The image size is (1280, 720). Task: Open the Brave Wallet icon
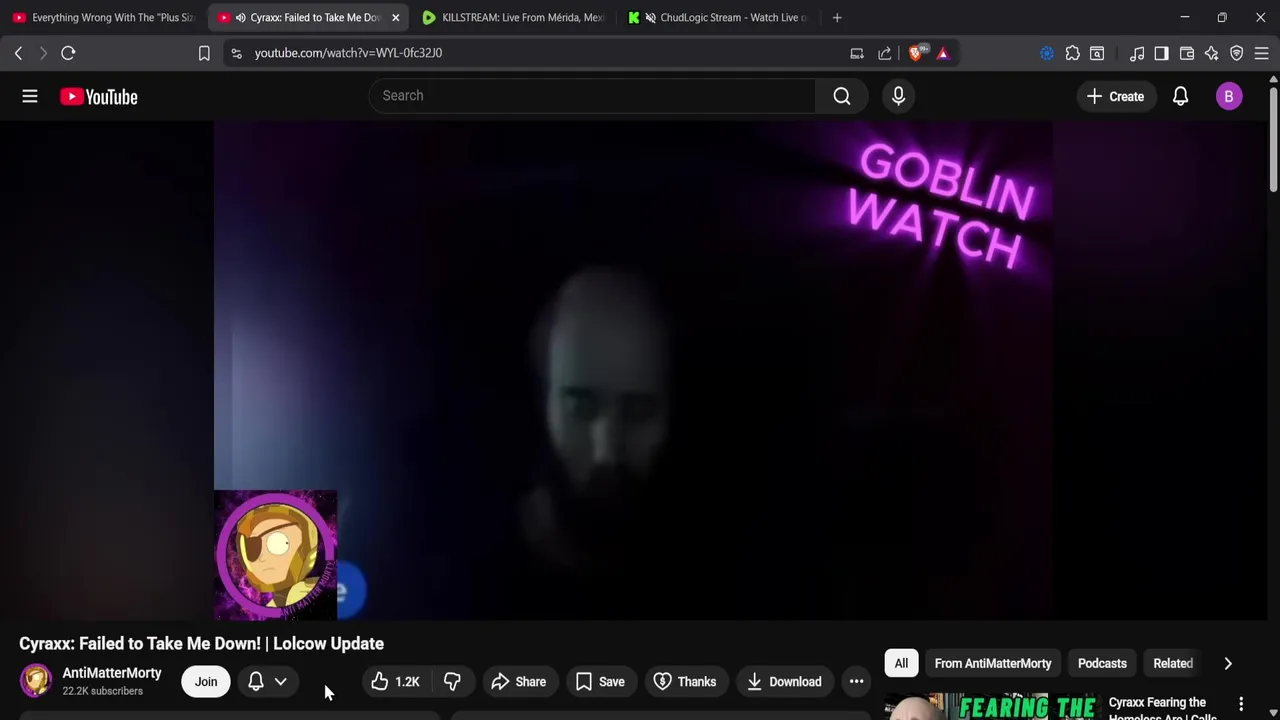tap(1187, 53)
